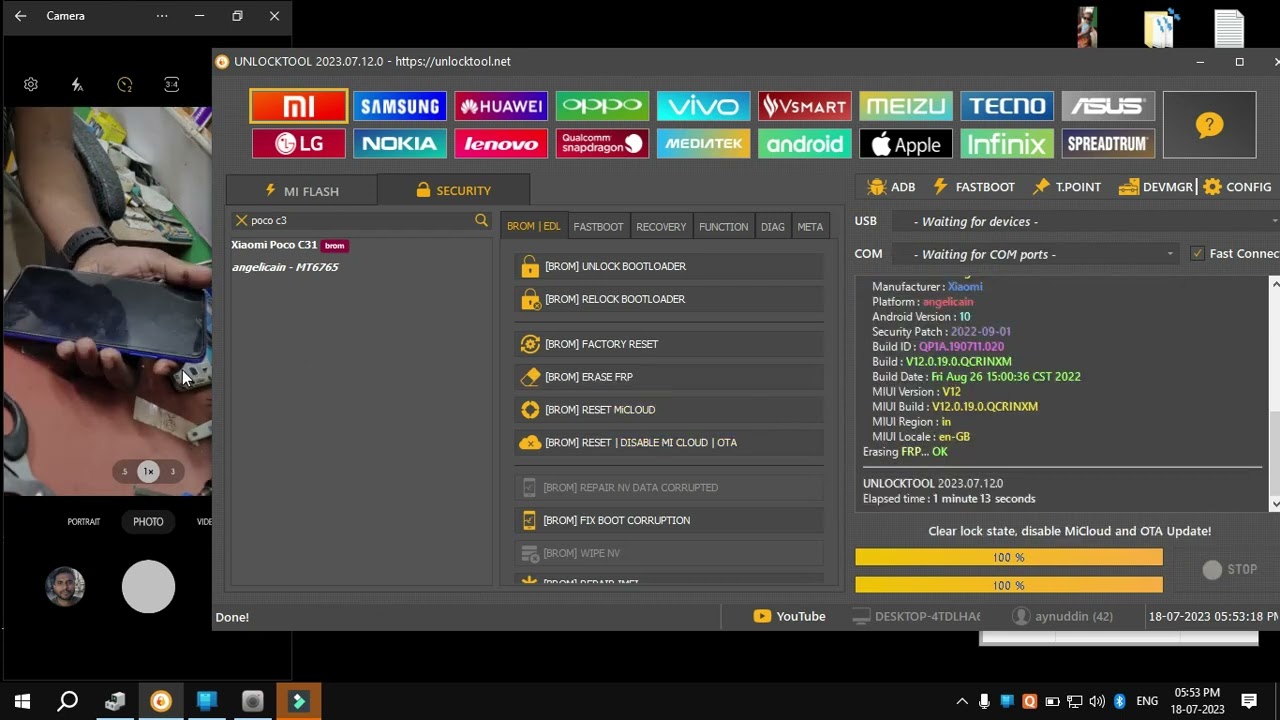This screenshot has width=1280, height=720.
Task: Click [BROM] FIX BOOT CORRUPTION
Action: coord(669,520)
